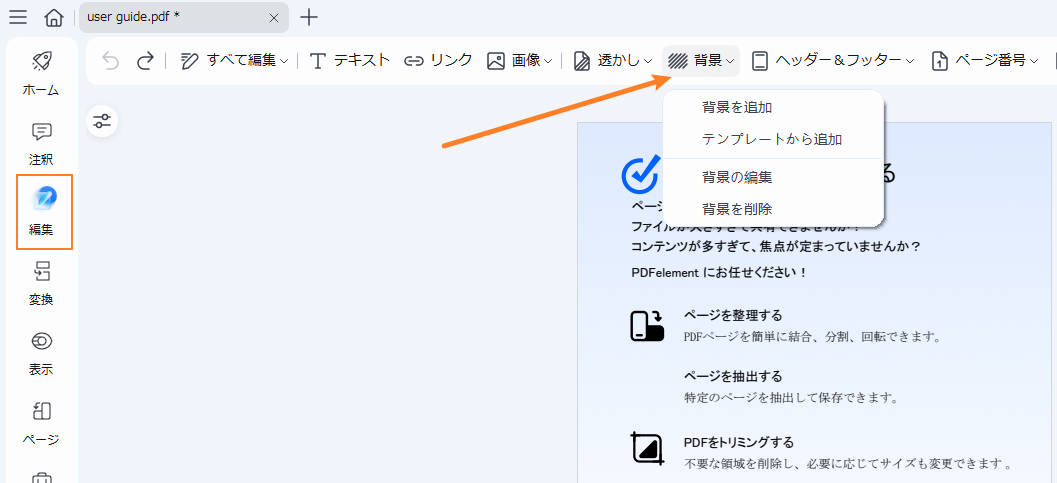Choose 背景を追加 from the menu
Viewport: 1057px width, 483px height.
click(773, 107)
